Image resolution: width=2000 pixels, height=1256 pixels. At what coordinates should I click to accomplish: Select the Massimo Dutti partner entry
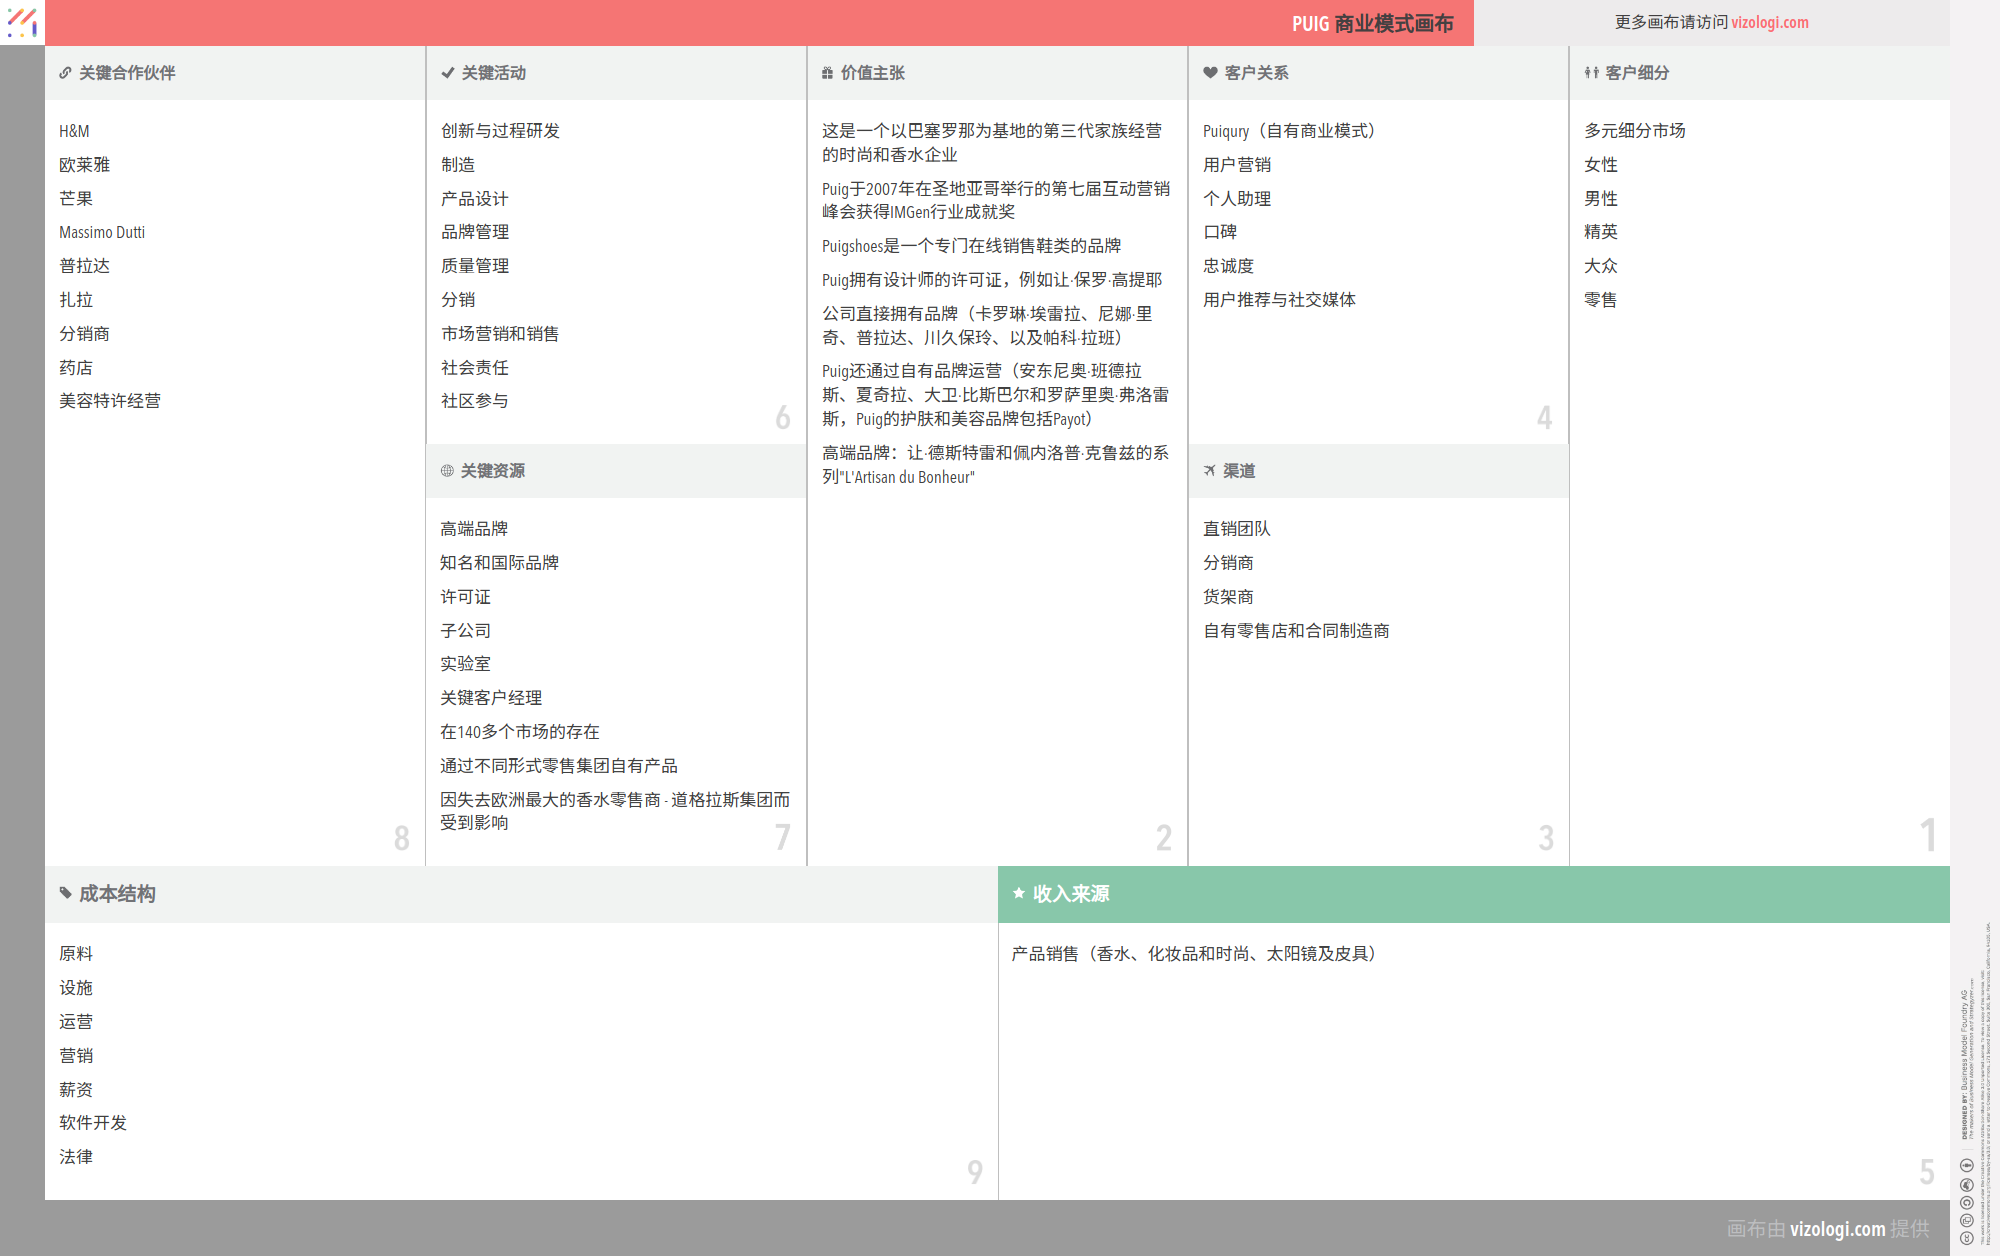point(102,232)
